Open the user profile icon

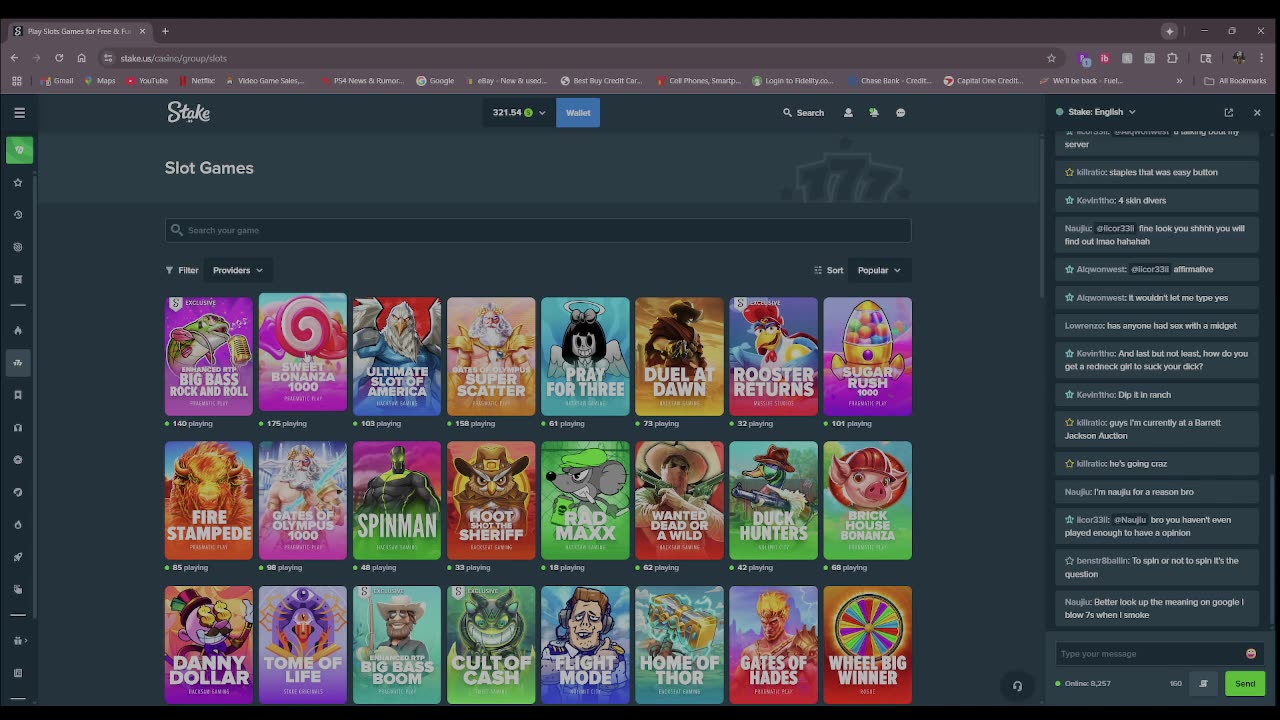coord(848,113)
